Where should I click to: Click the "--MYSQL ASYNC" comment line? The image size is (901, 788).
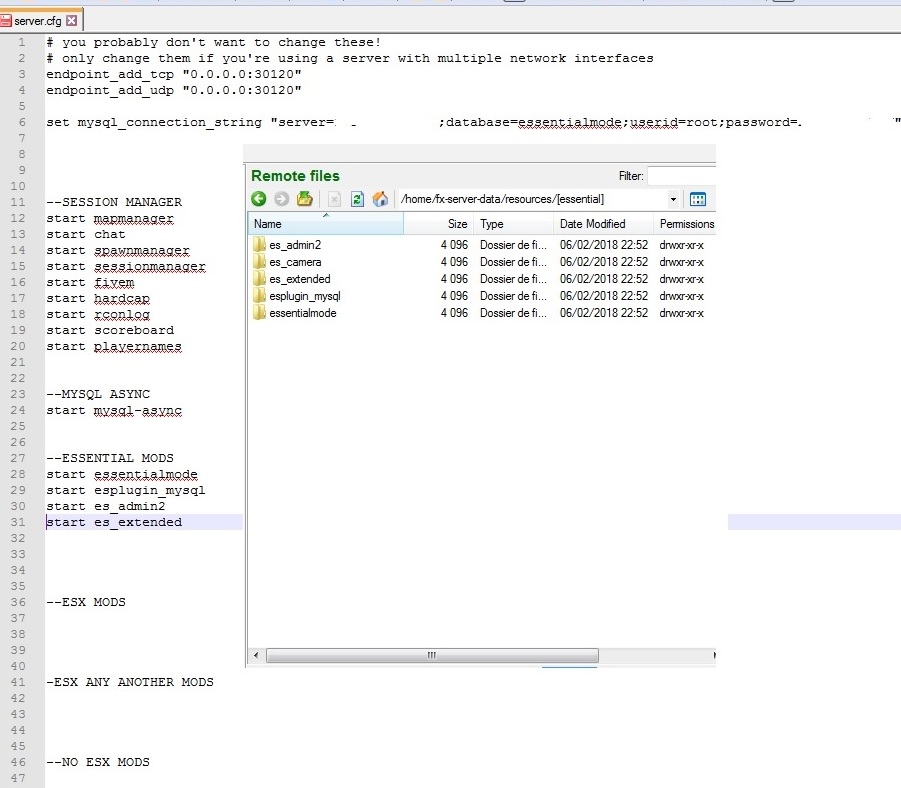(98, 394)
